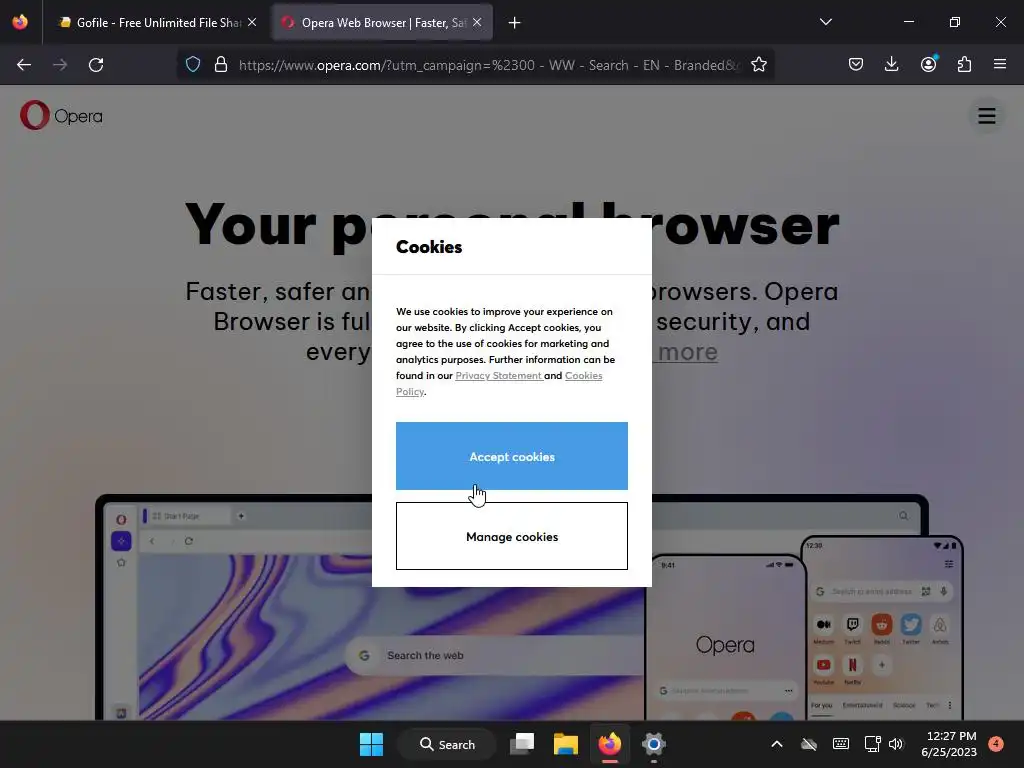
Task: Click the Firefox View icon
Action: [20, 22]
